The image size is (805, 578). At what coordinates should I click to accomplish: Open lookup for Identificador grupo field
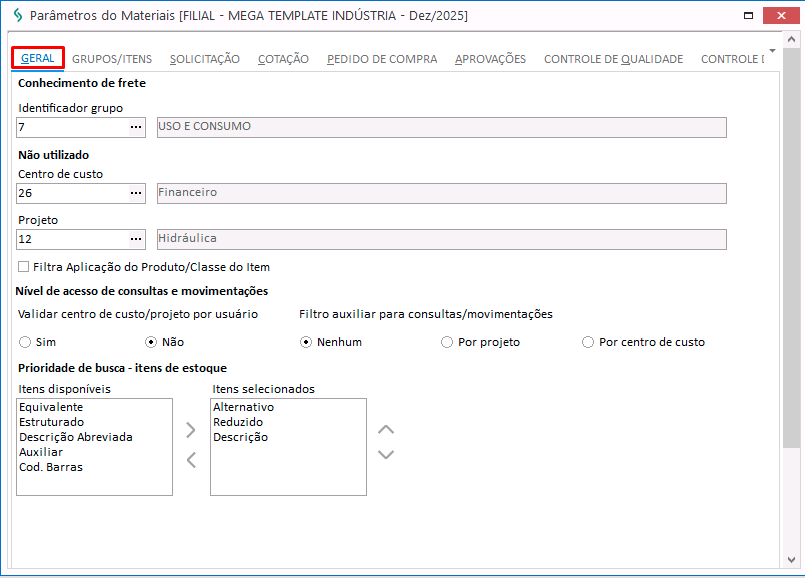tap(136, 127)
